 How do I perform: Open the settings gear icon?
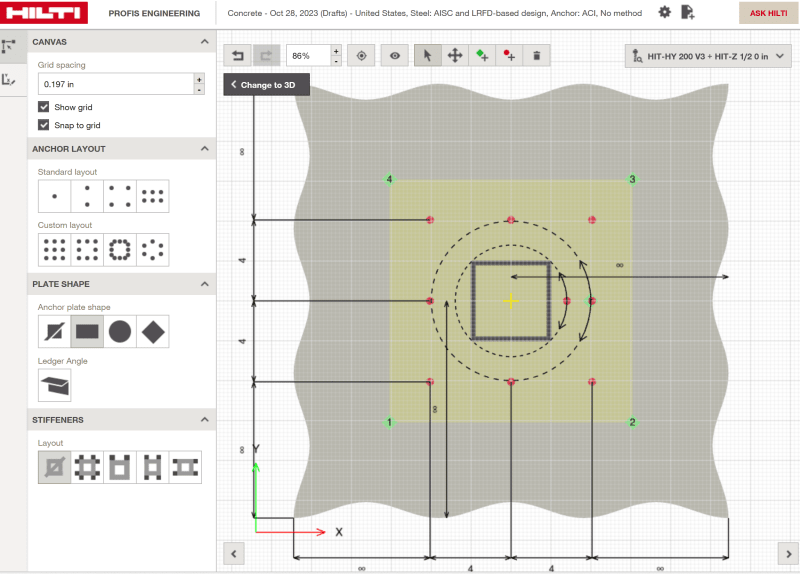664,12
